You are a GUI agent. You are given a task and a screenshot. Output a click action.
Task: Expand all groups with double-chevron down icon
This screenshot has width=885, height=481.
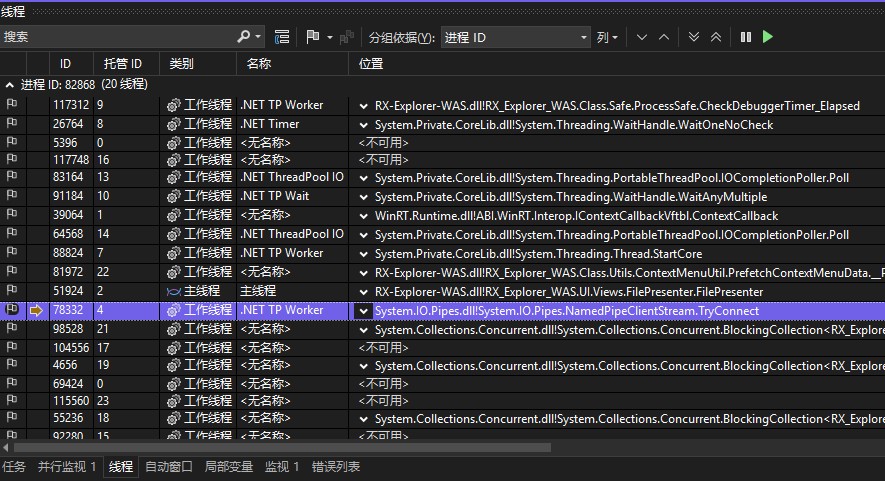pyautogui.click(x=694, y=37)
